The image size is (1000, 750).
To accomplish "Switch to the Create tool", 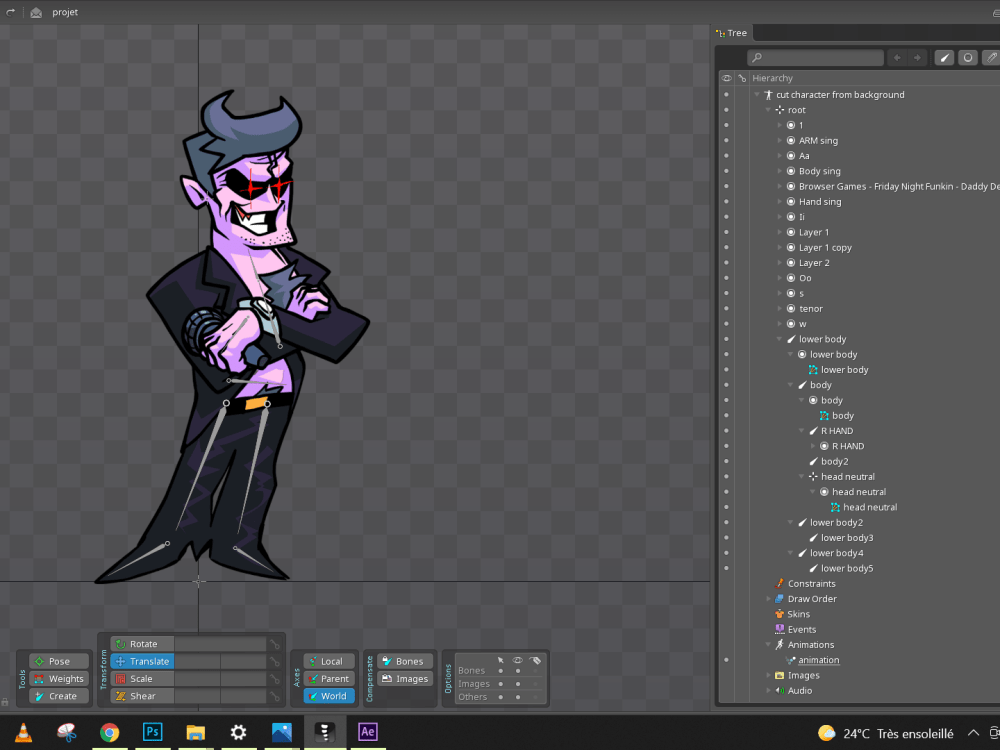I will coord(59,696).
